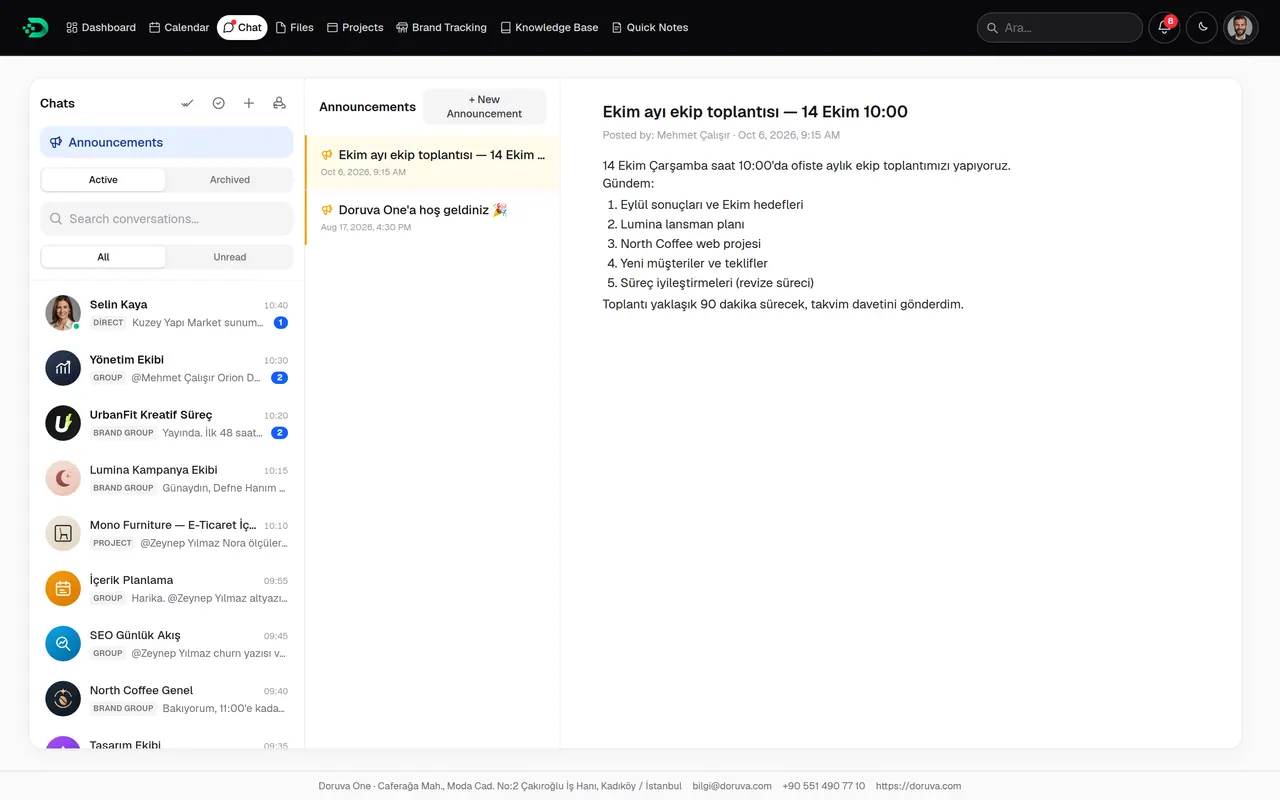Click megaphone icon on Doruva One'a announcement
This screenshot has width=1280, height=800.
click(x=326, y=210)
